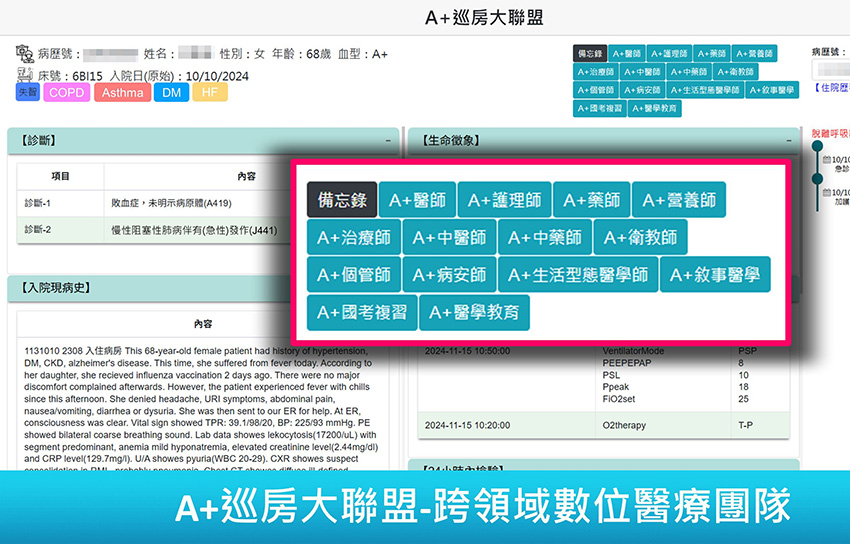Click the 入院日(原始)：10/10/2024 text
This screenshot has width=850, height=544.
pos(179,76)
